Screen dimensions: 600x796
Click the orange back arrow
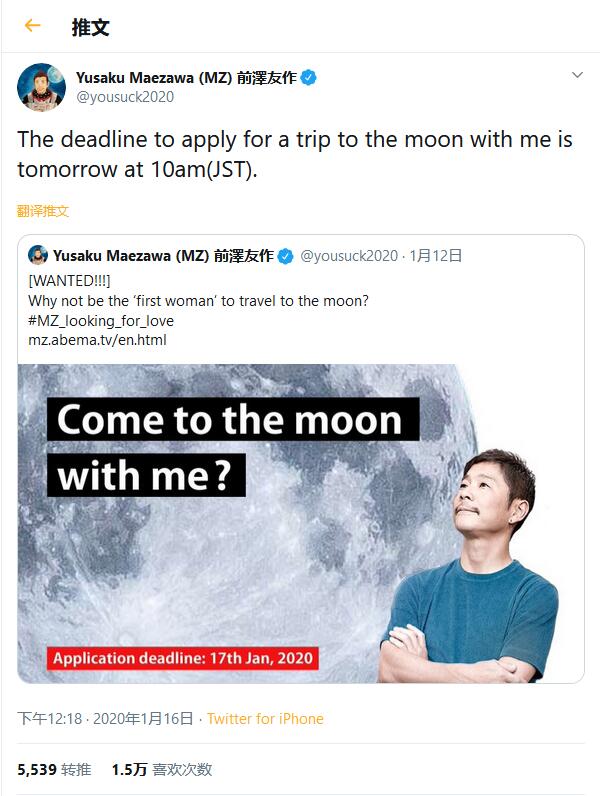[33, 26]
